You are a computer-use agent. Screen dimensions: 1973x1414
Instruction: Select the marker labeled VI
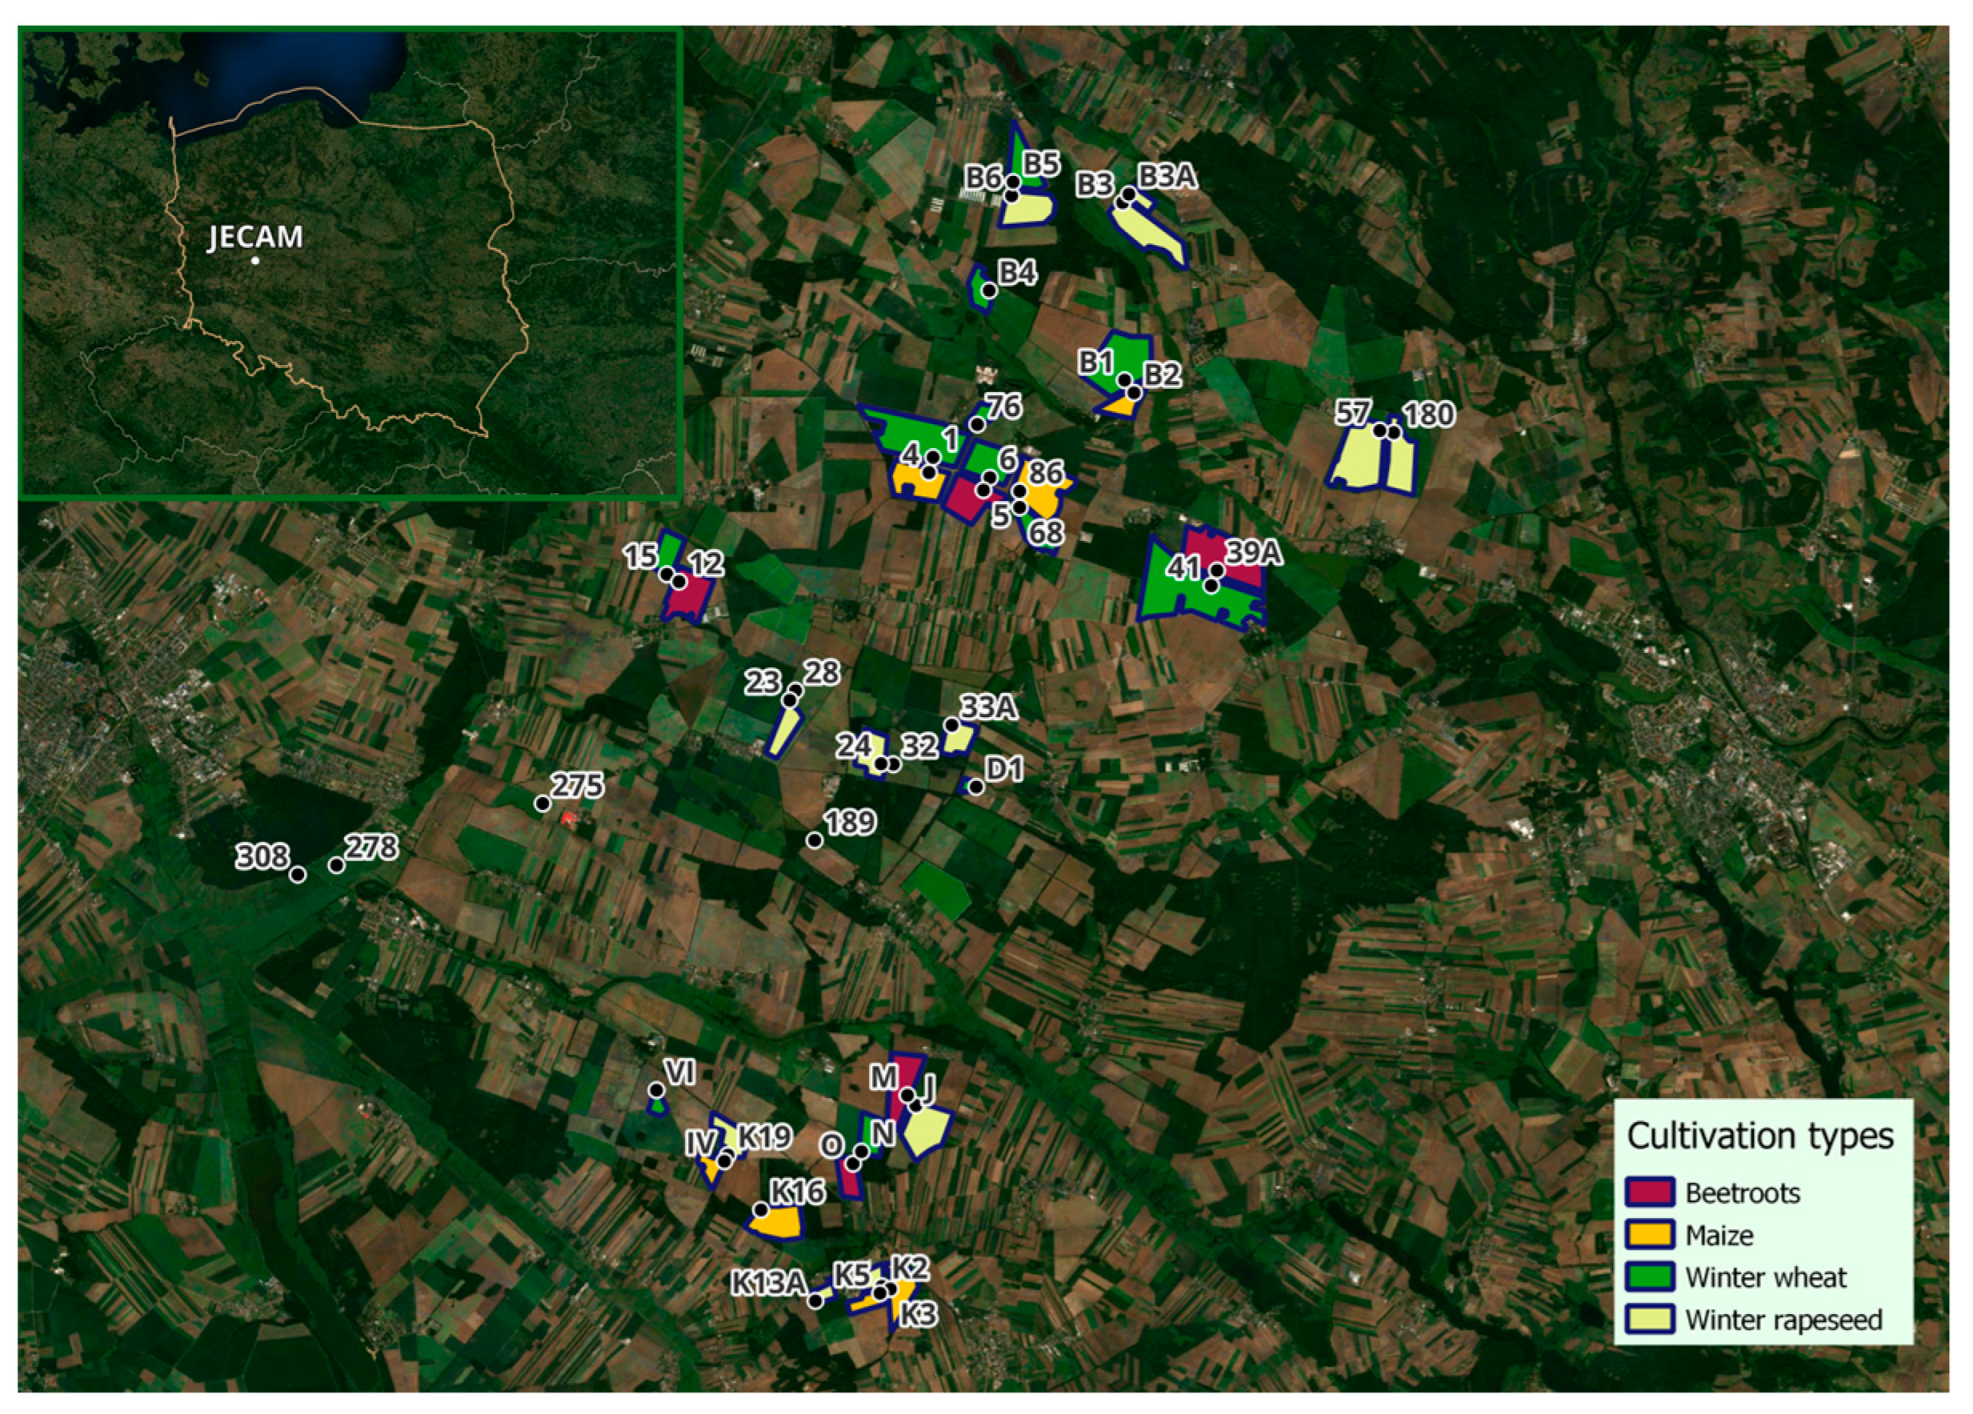pyautogui.click(x=656, y=1091)
